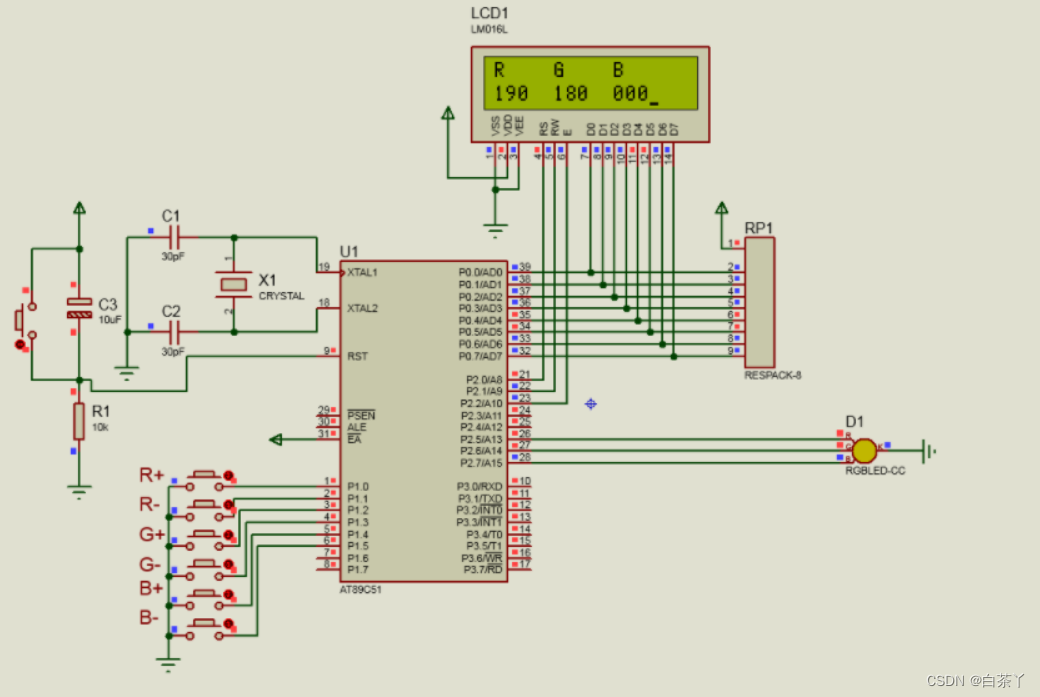Select the C3 10uF electrolytic capacitor
The image size is (1040, 697).
[79, 309]
